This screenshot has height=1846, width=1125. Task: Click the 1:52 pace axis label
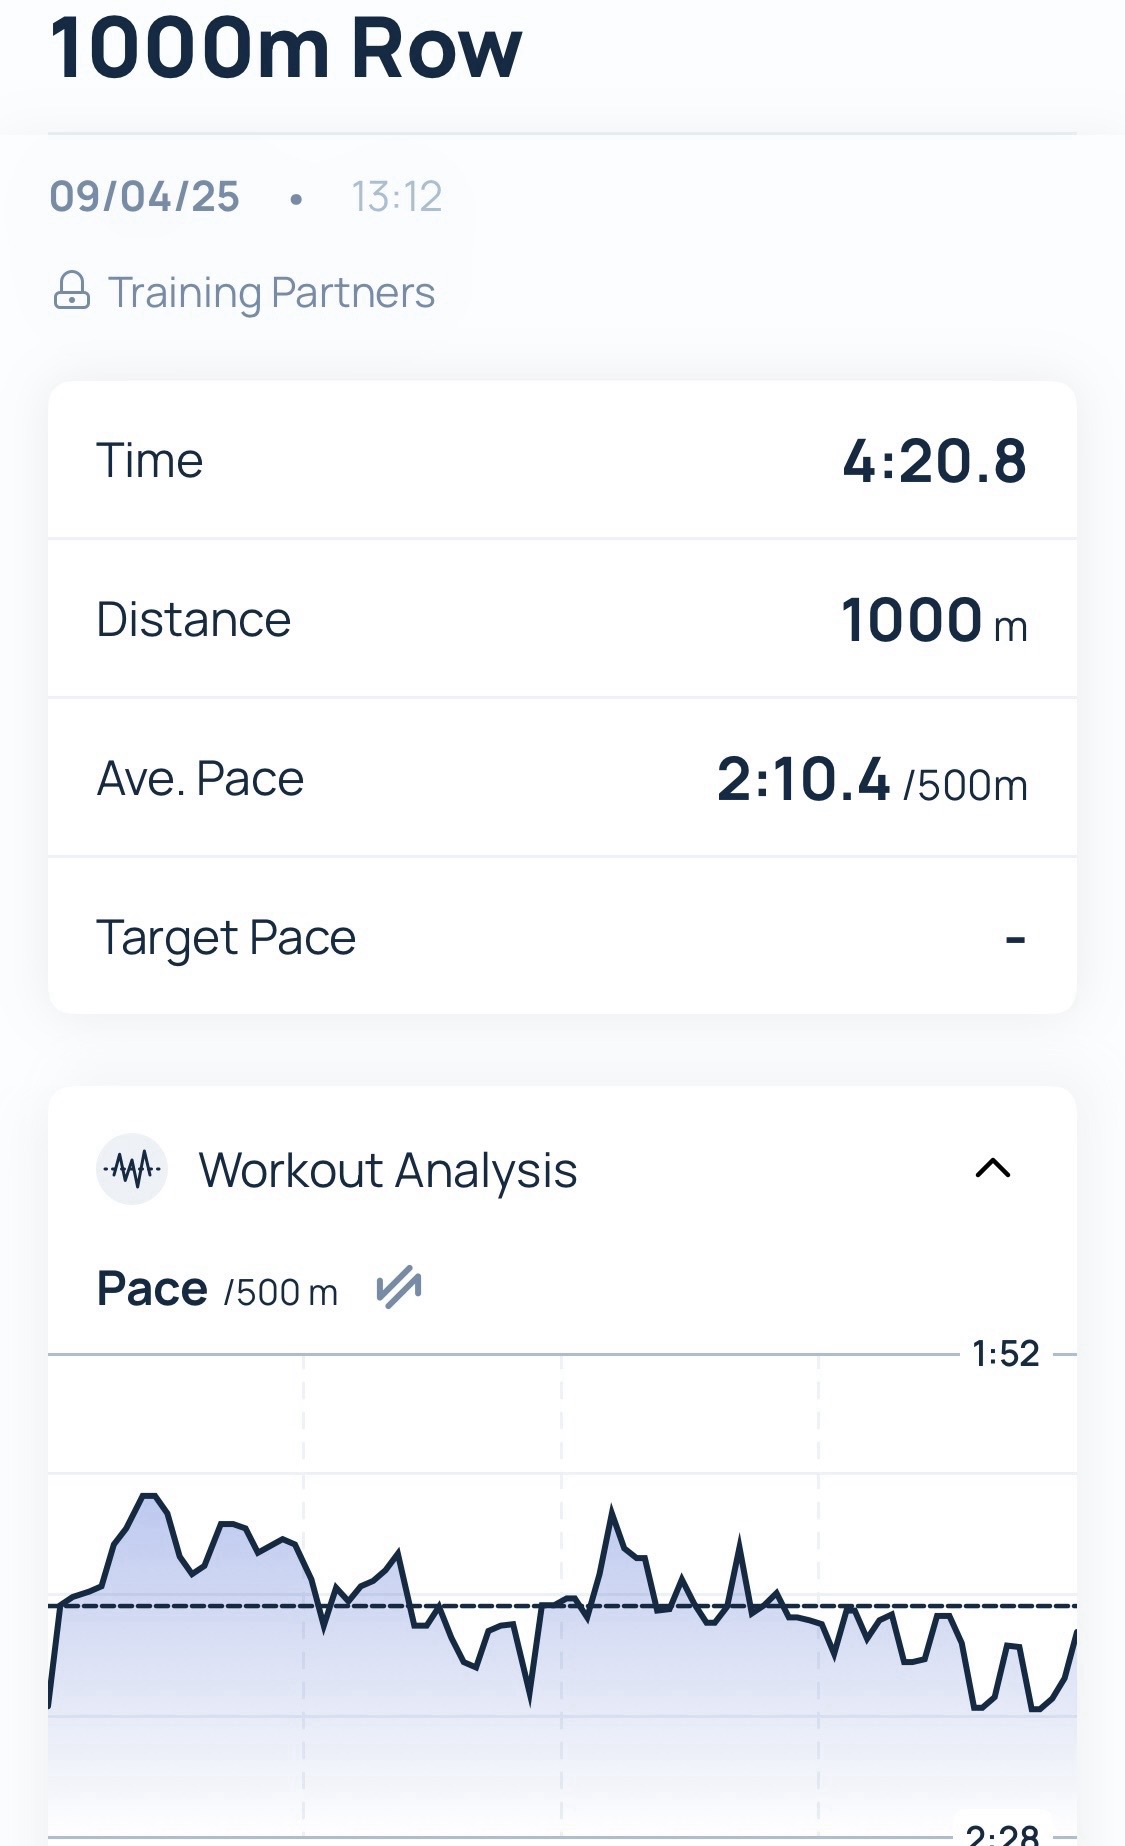(x=1005, y=1354)
